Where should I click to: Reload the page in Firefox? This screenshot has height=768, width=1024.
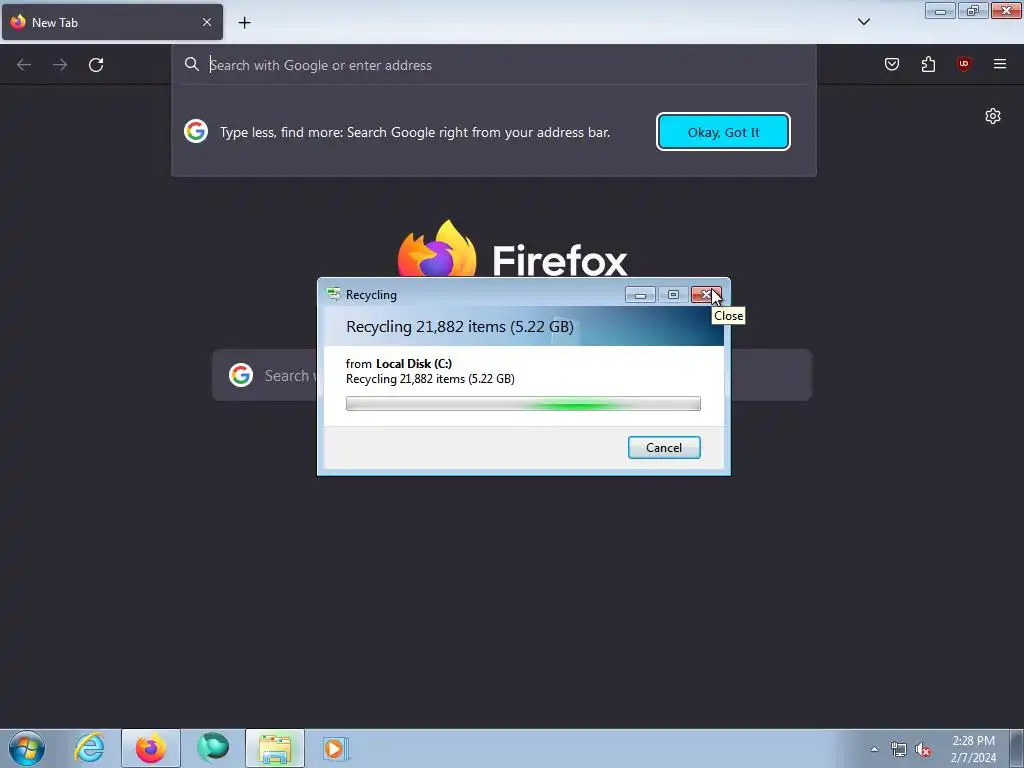96,65
